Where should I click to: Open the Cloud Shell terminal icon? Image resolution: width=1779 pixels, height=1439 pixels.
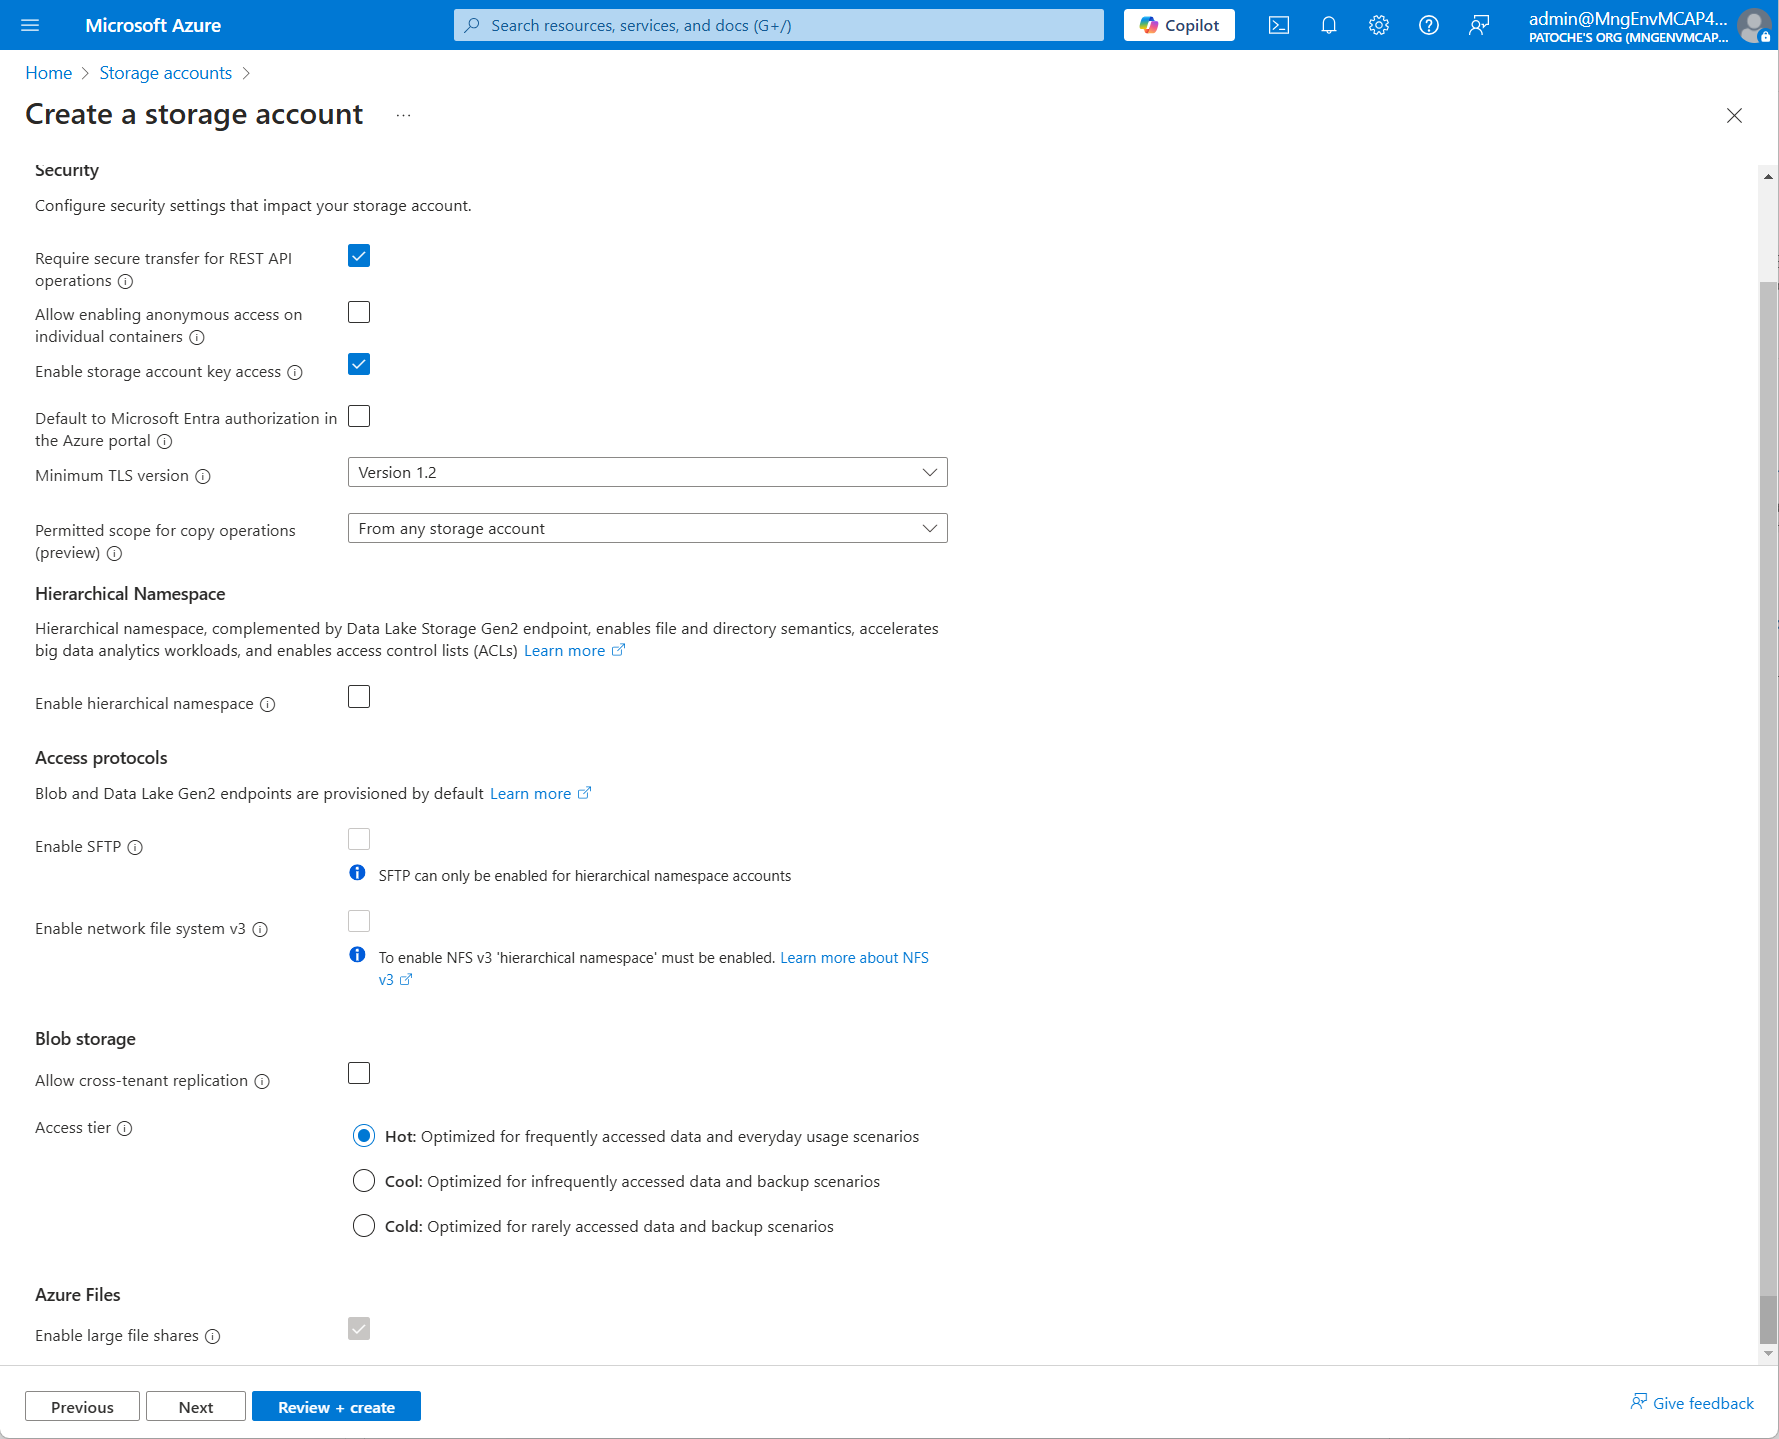pos(1278,26)
